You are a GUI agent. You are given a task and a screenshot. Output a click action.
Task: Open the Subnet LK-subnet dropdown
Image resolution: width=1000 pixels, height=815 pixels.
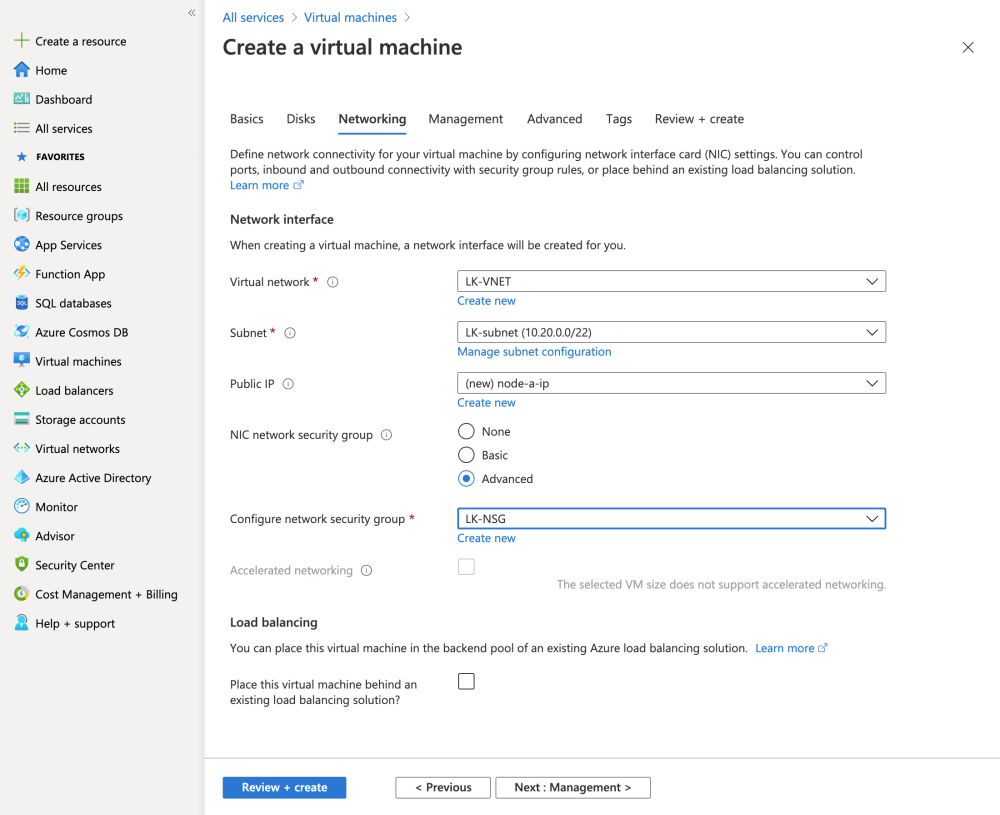pos(671,332)
